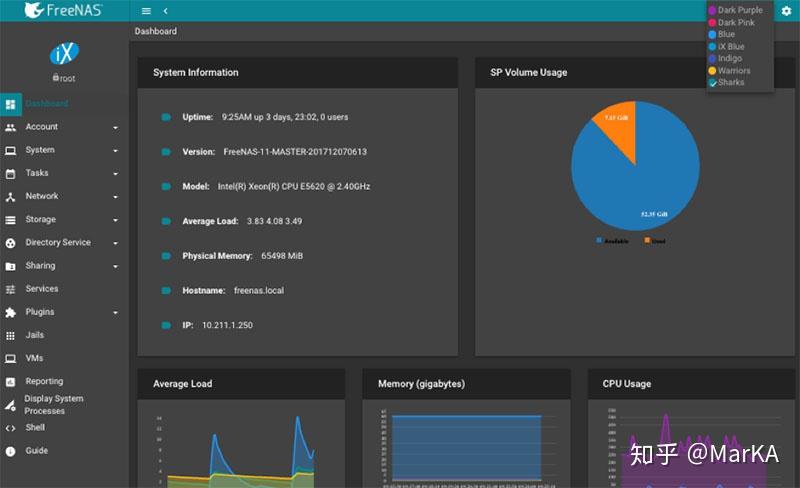Screen dimensions: 800x488
Task: Click the Guide info icon
Action: point(10,451)
